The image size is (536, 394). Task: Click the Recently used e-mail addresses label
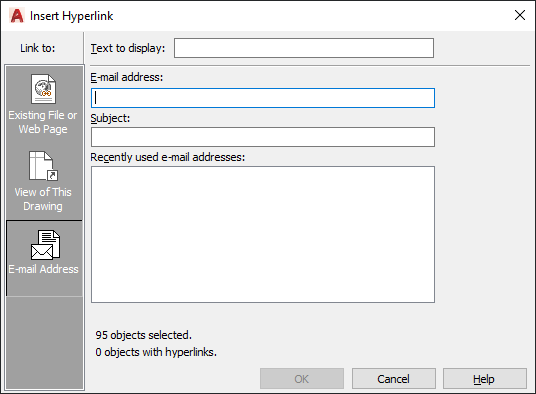[168, 157]
